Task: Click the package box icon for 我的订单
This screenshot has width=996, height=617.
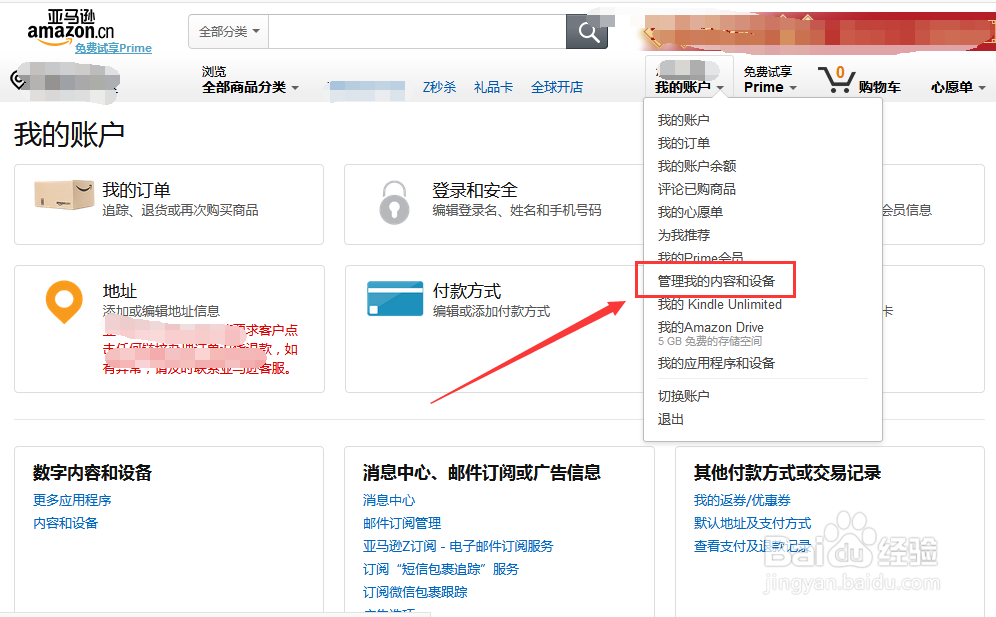Action: [64, 194]
